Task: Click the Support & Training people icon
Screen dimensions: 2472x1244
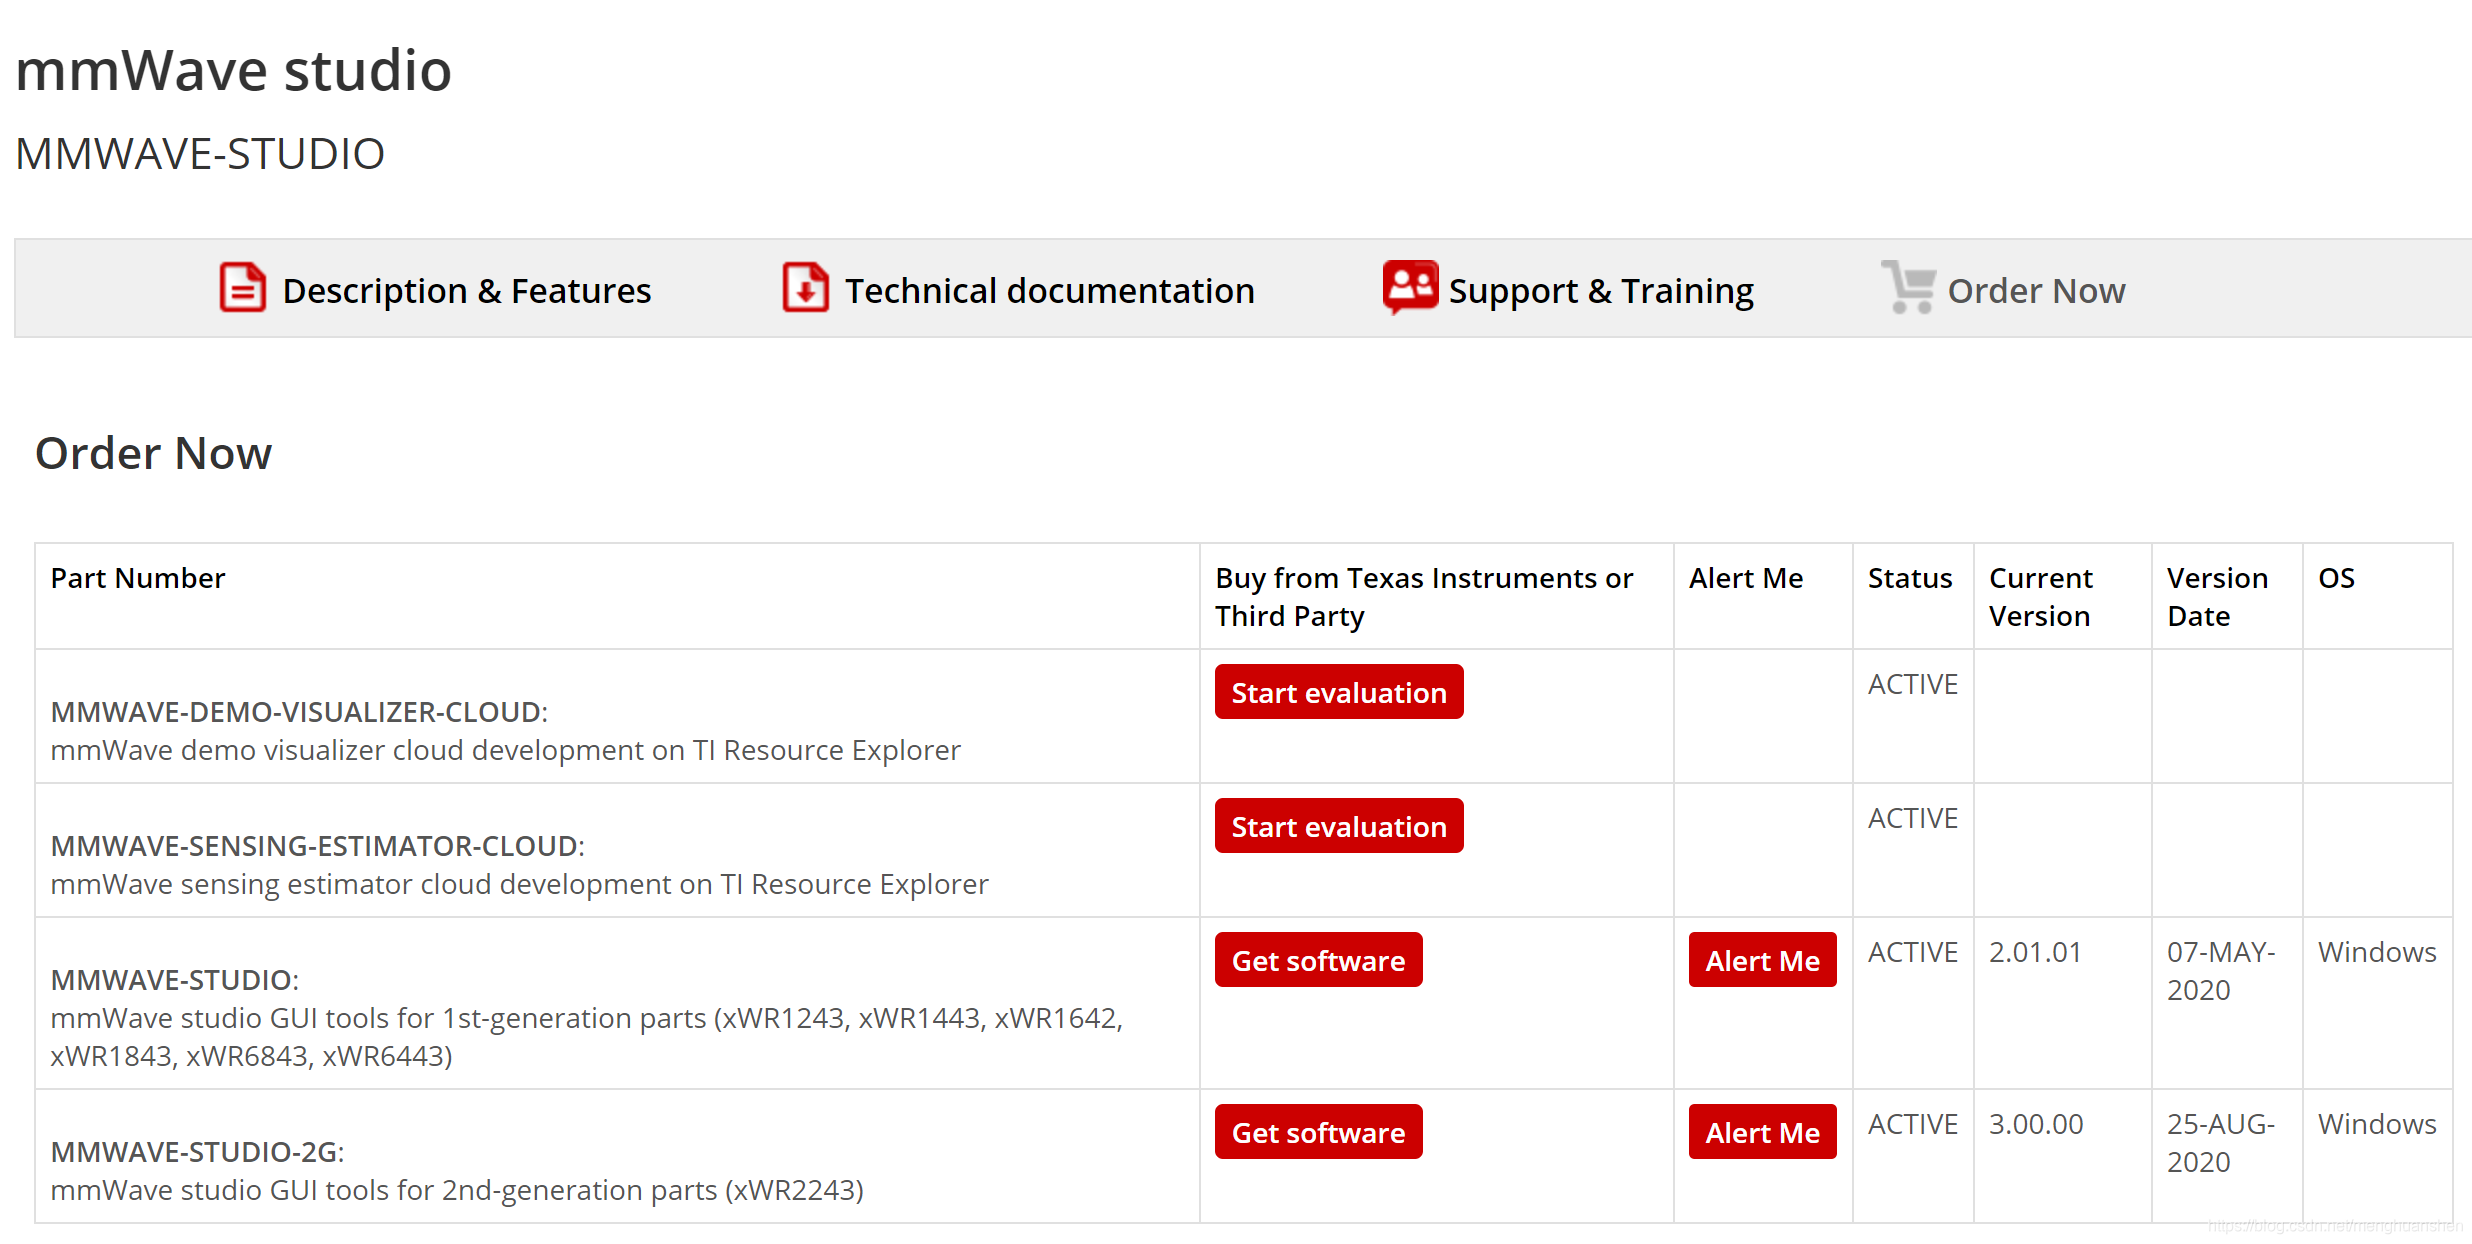Action: [x=1410, y=287]
